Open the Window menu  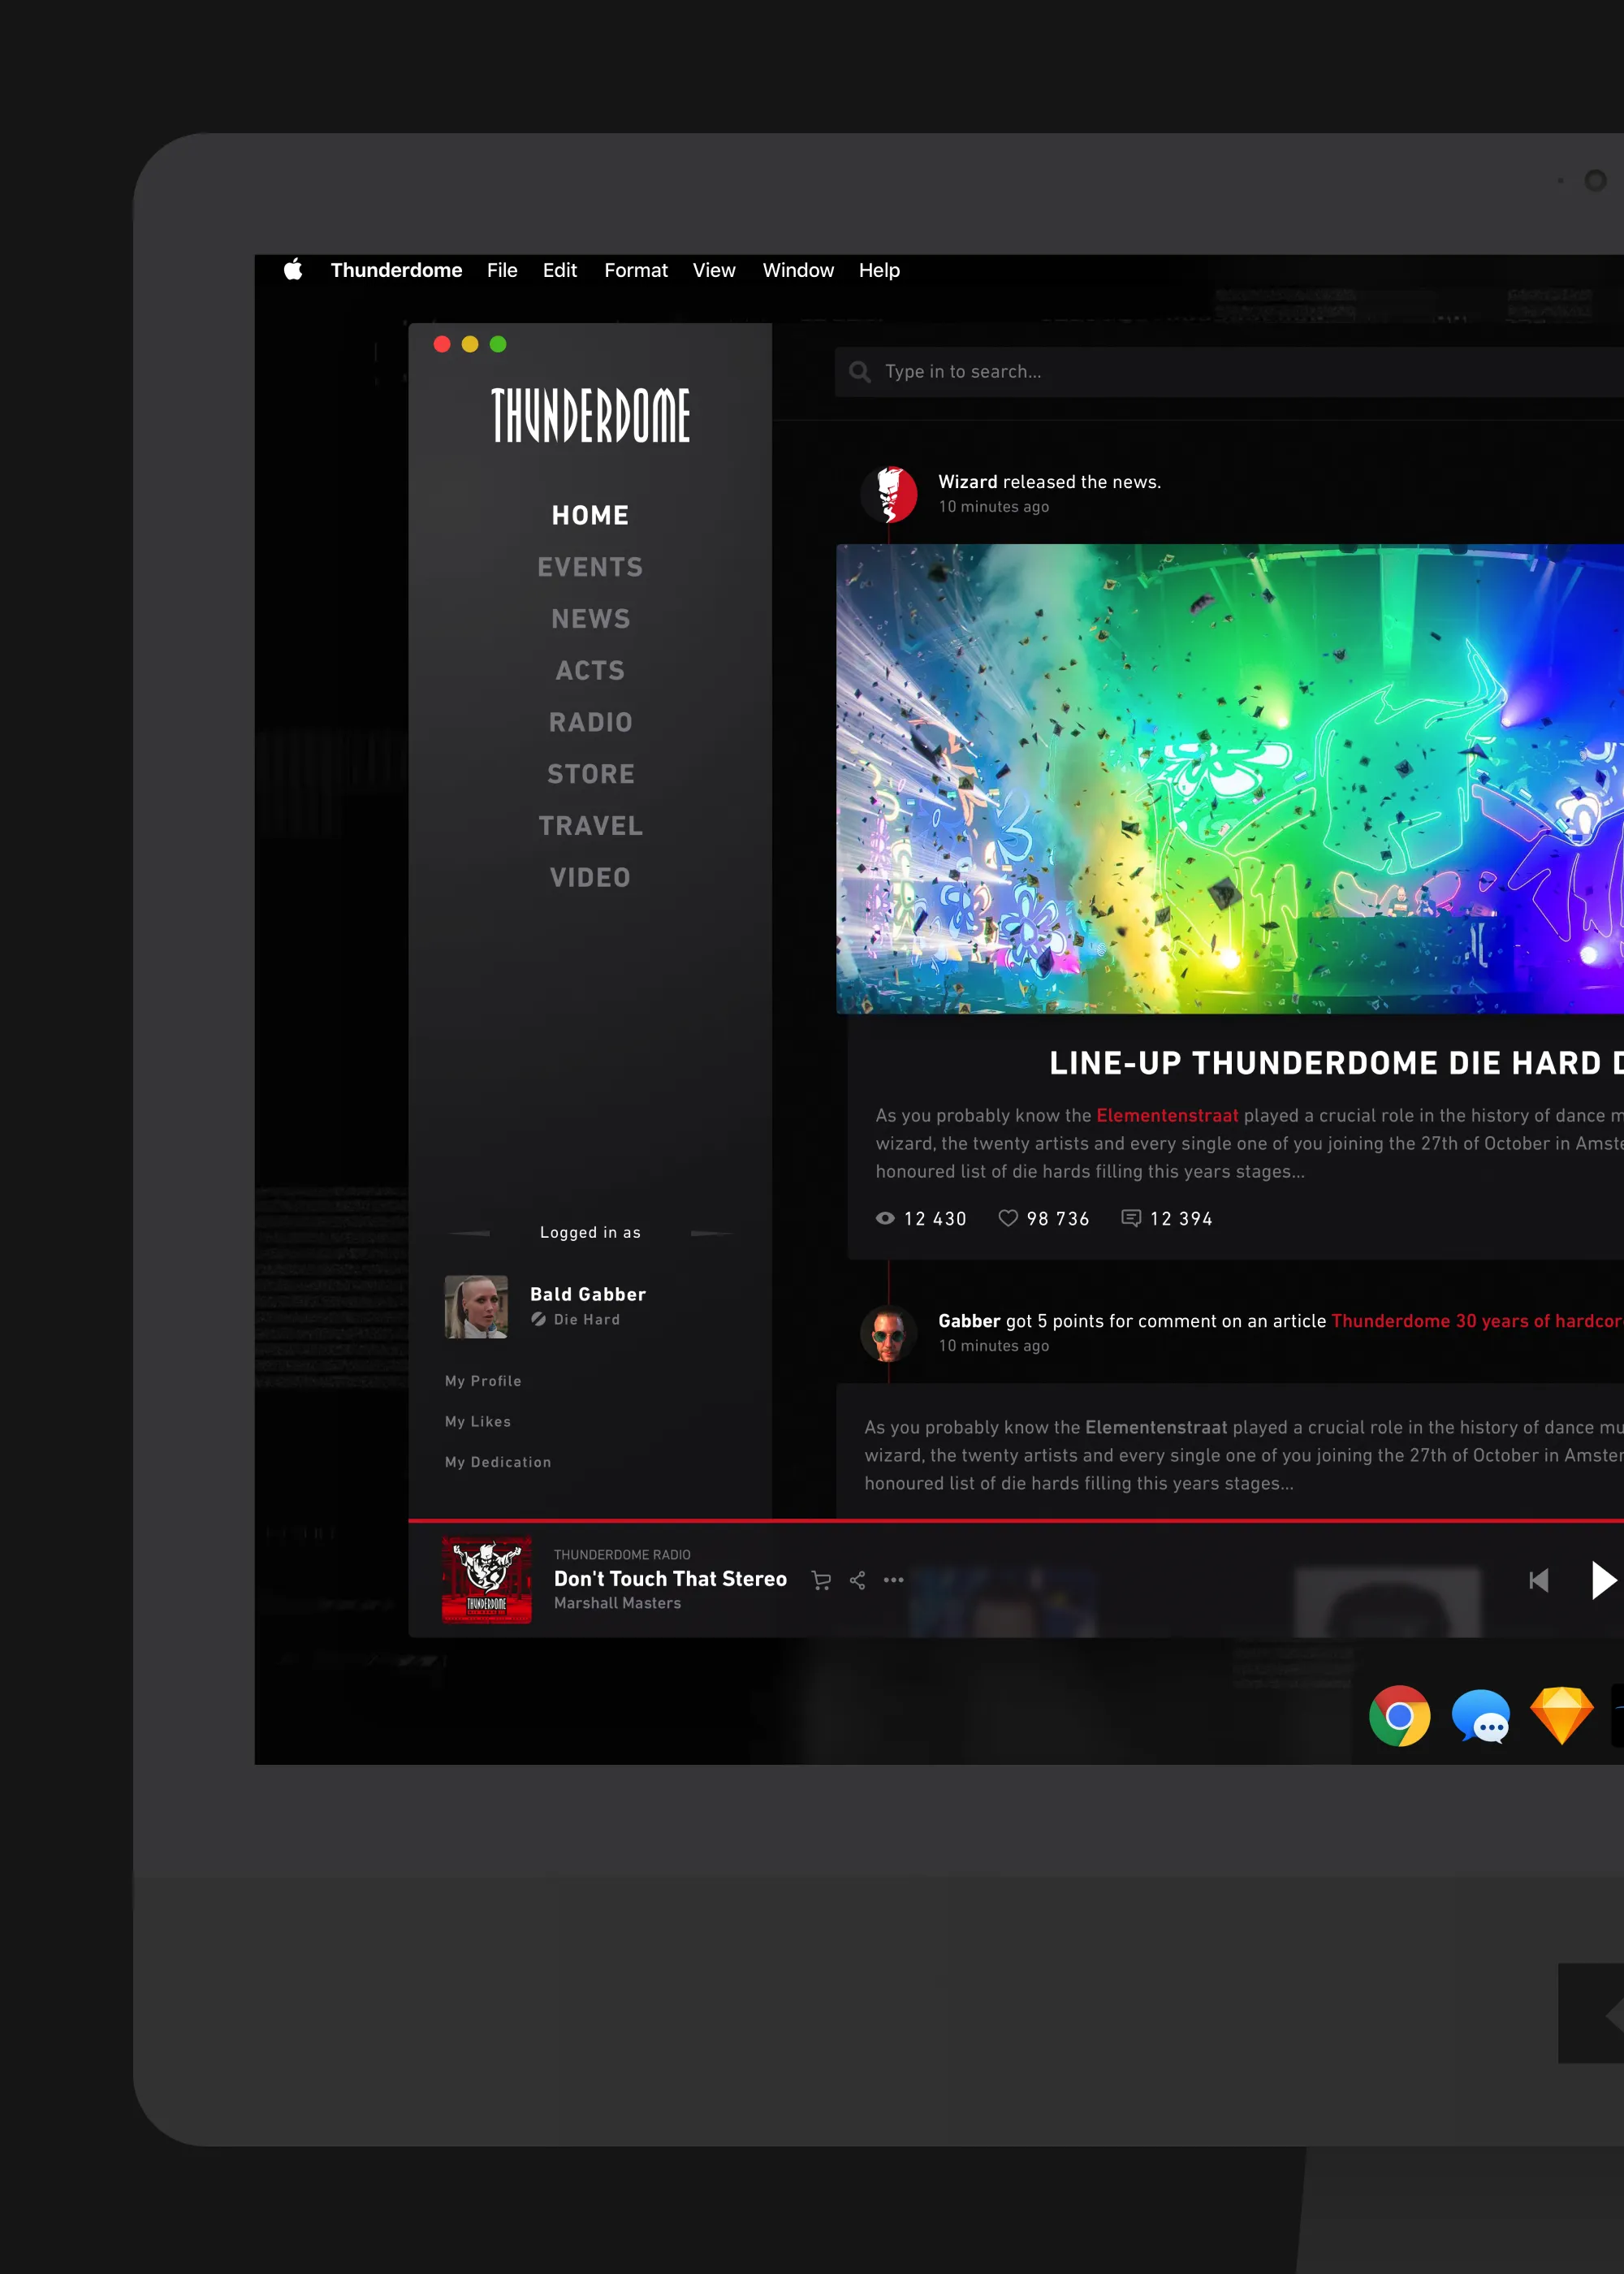pos(798,270)
